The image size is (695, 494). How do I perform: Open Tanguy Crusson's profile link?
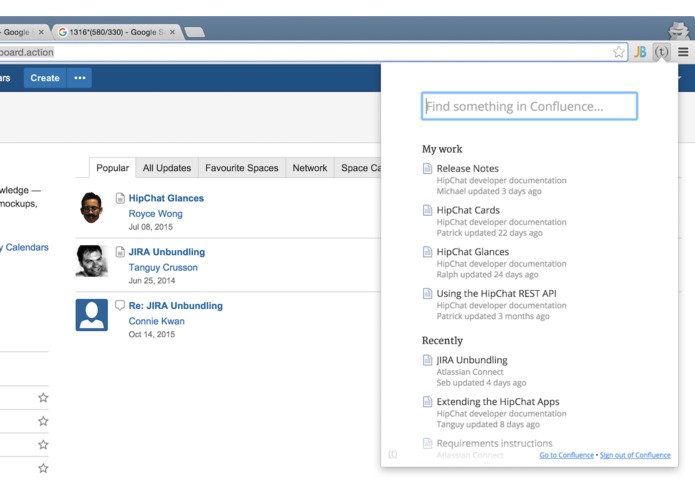163,267
